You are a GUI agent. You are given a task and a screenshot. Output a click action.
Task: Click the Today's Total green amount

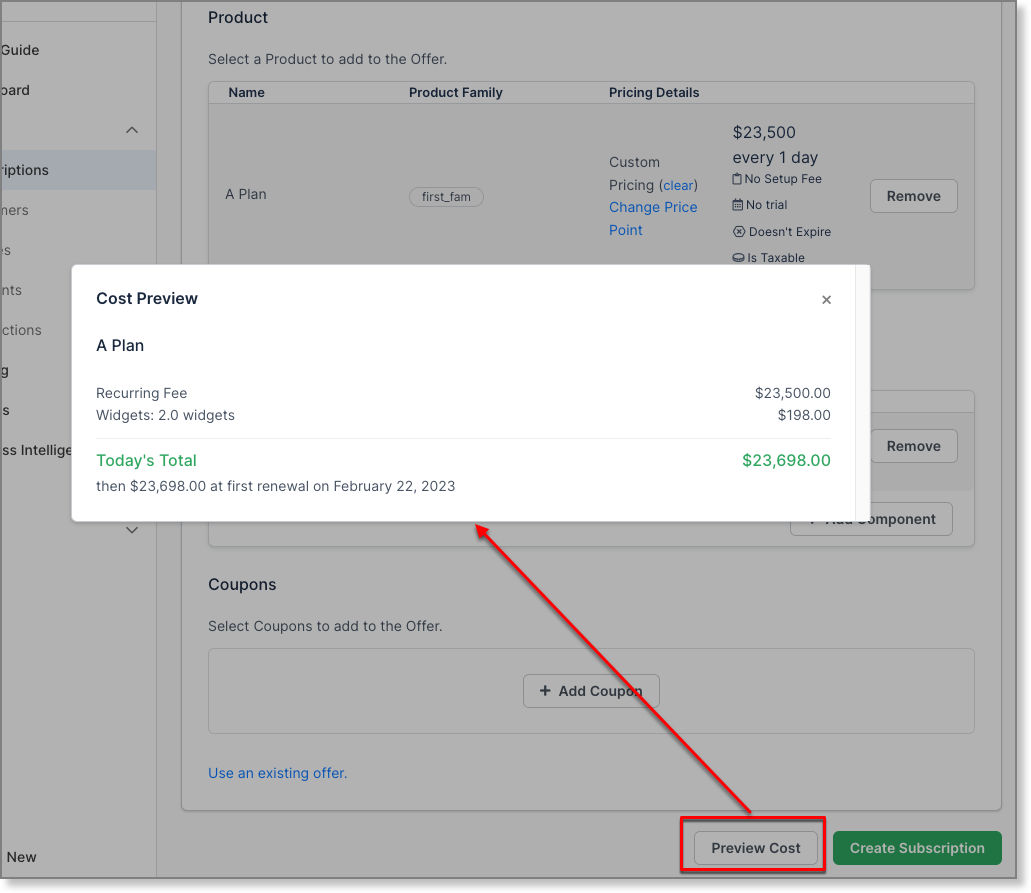[786, 460]
